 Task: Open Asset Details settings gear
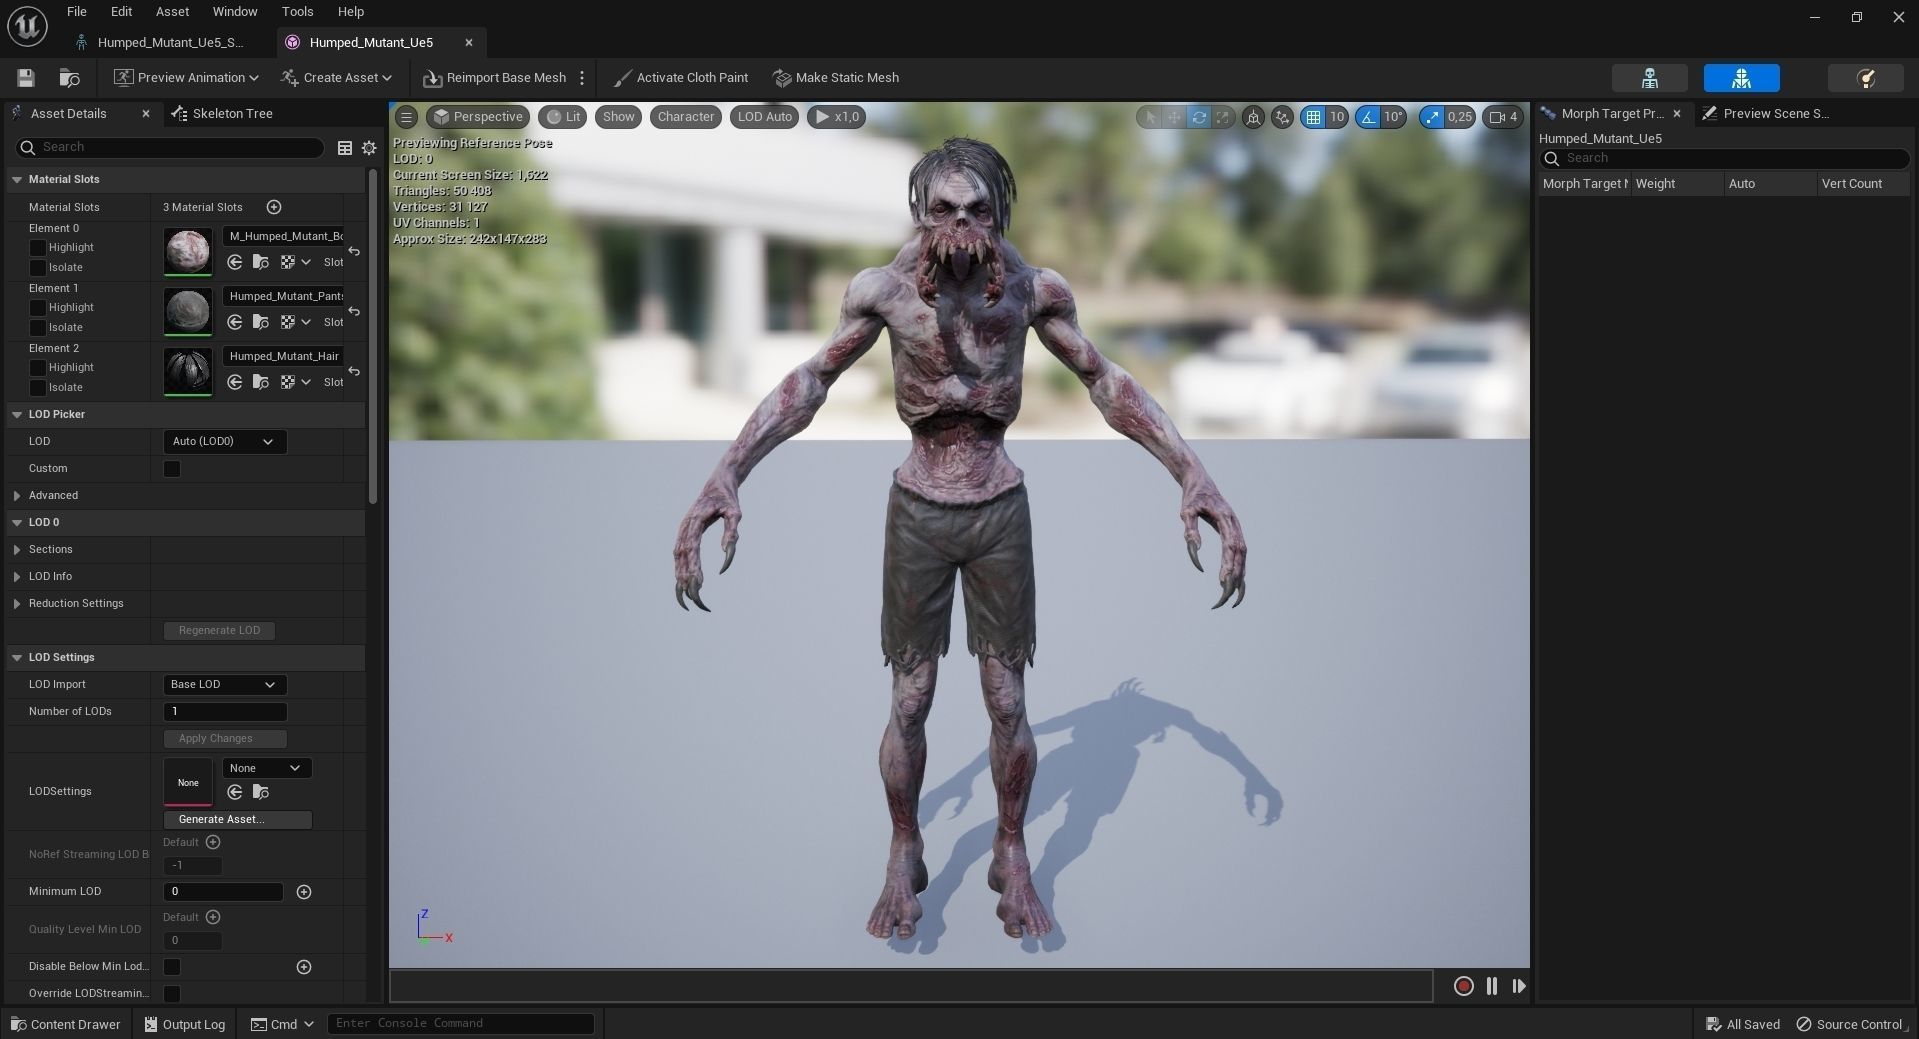369,148
